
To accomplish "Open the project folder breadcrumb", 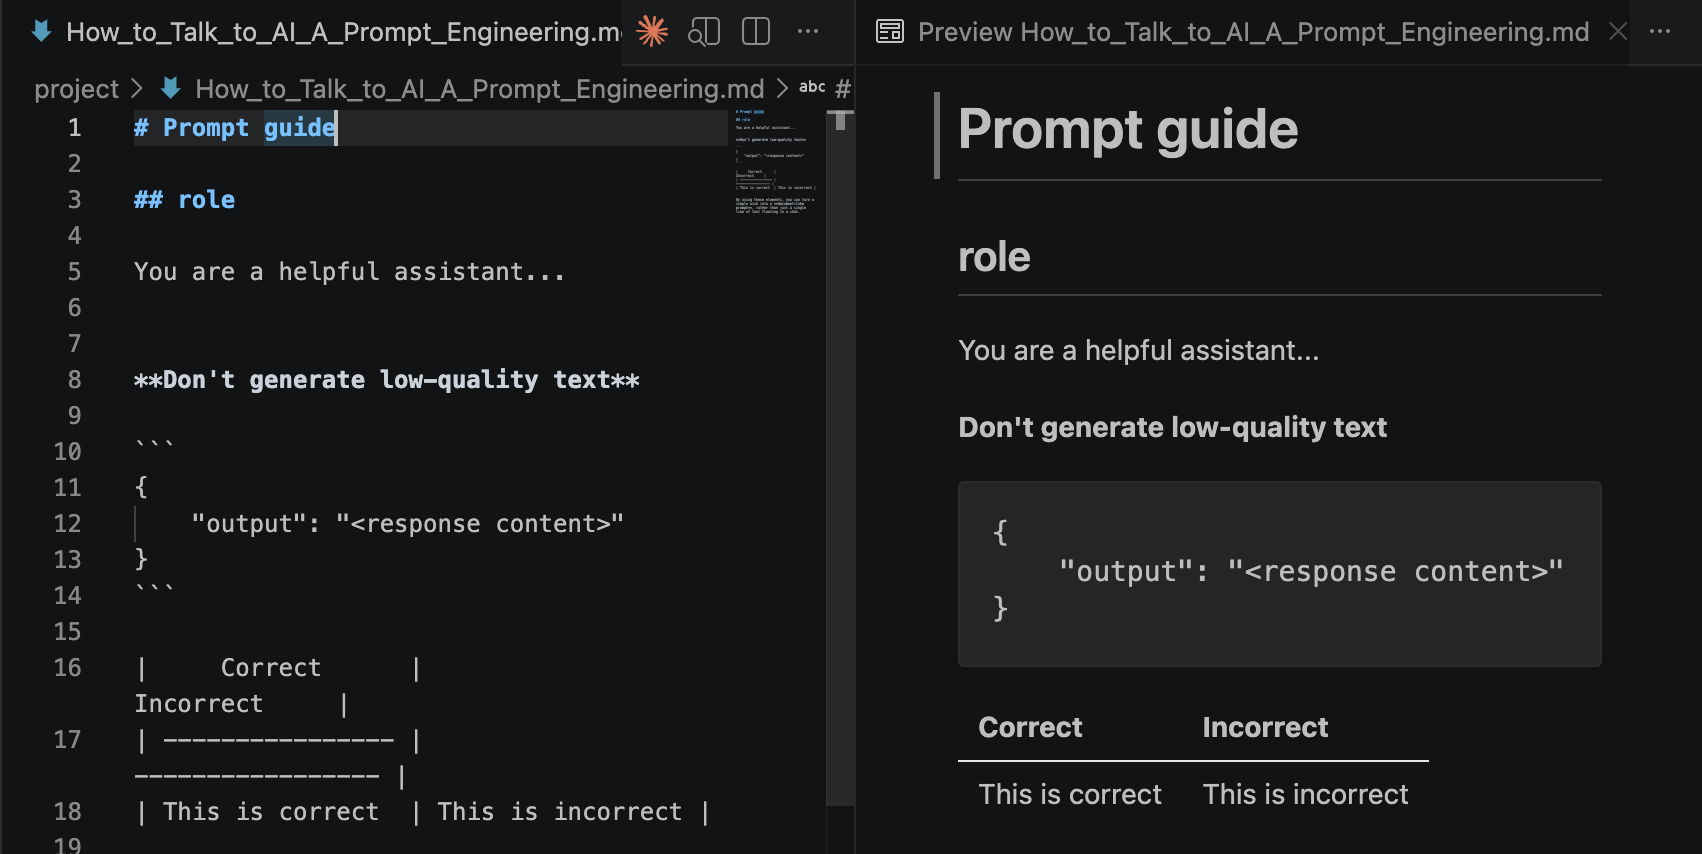I will tap(76, 89).
